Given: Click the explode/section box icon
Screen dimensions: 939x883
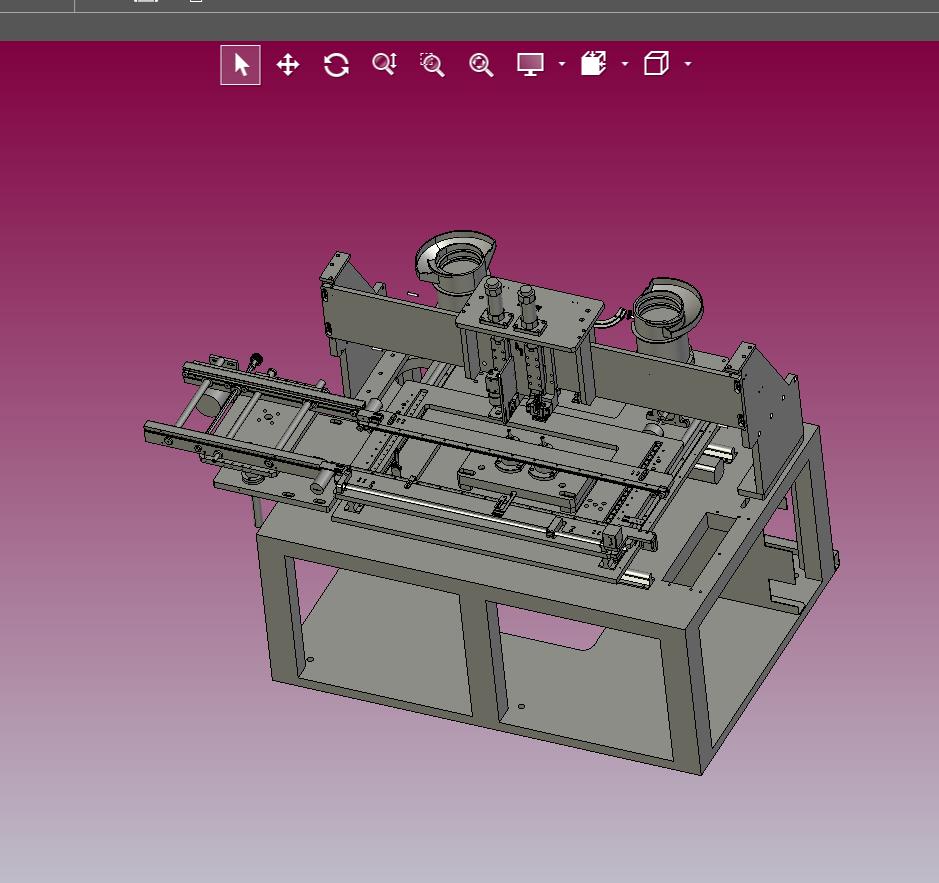Looking at the screenshot, I should [593, 63].
